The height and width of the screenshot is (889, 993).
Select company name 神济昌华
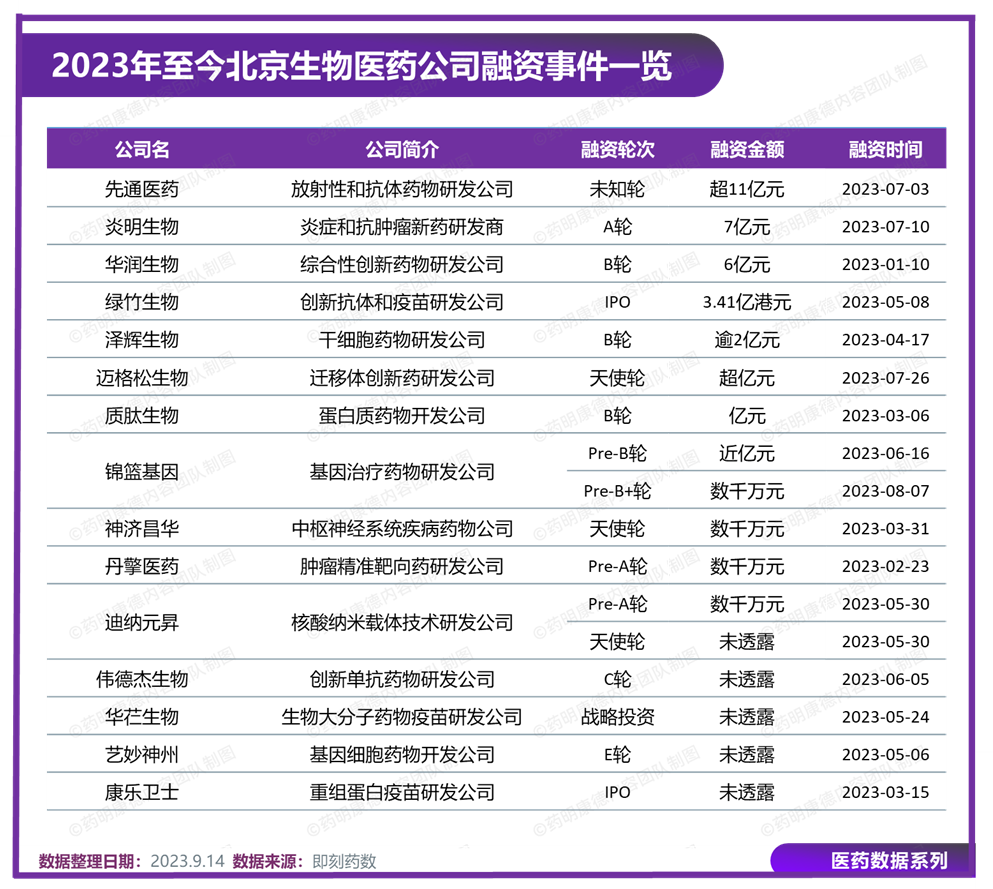pos(142,529)
